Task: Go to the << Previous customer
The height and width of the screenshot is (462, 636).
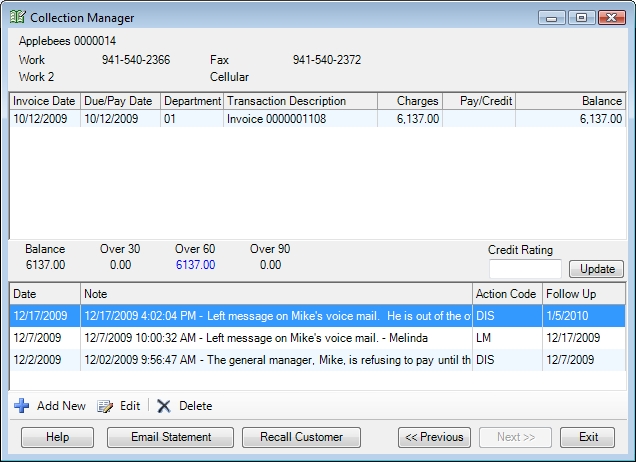Action: (435, 437)
